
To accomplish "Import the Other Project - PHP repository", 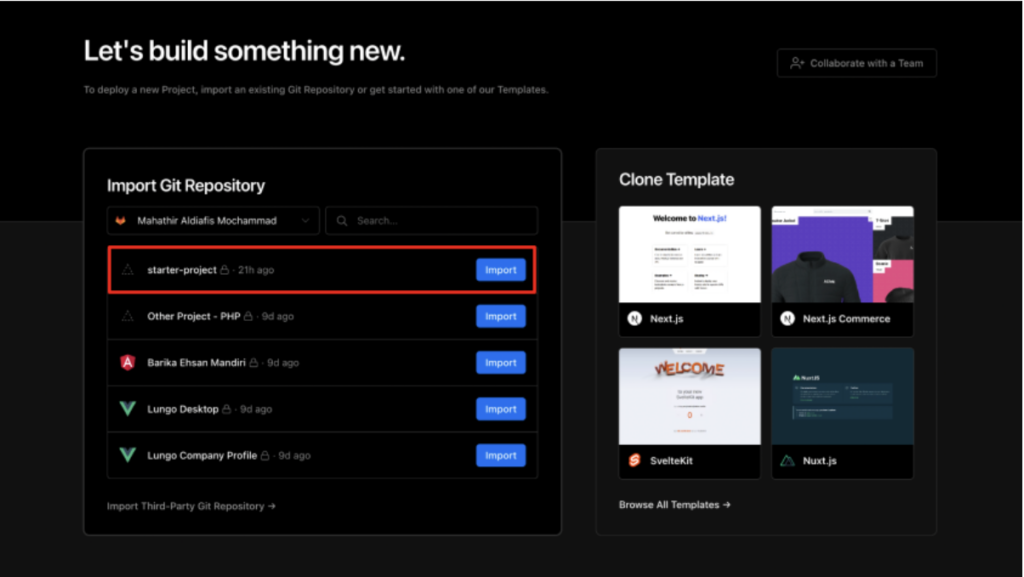I will point(500,316).
